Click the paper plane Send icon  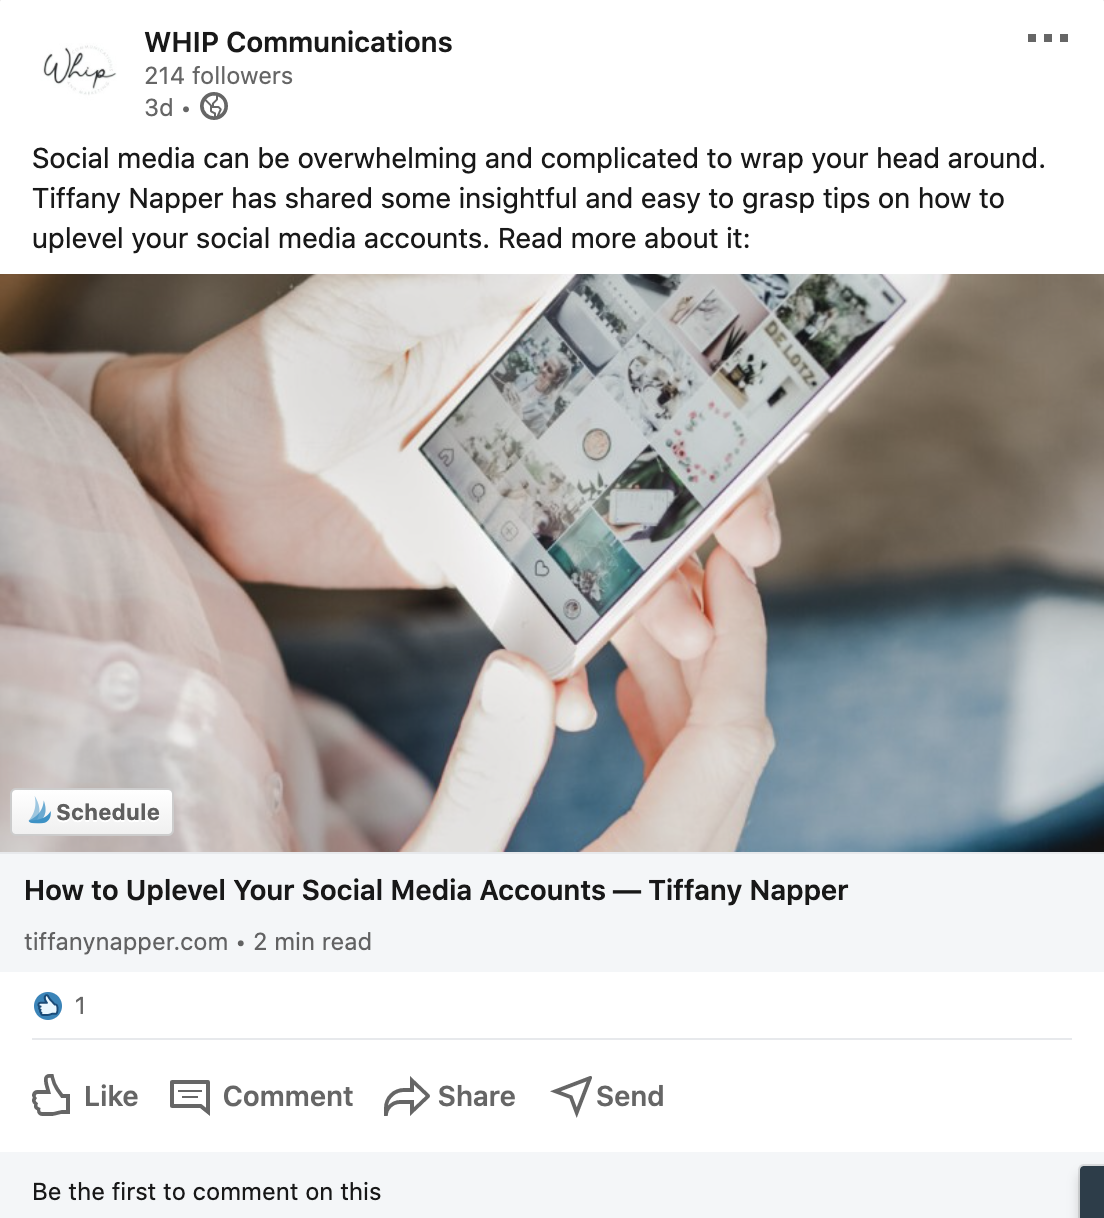(x=571, y=1096)
